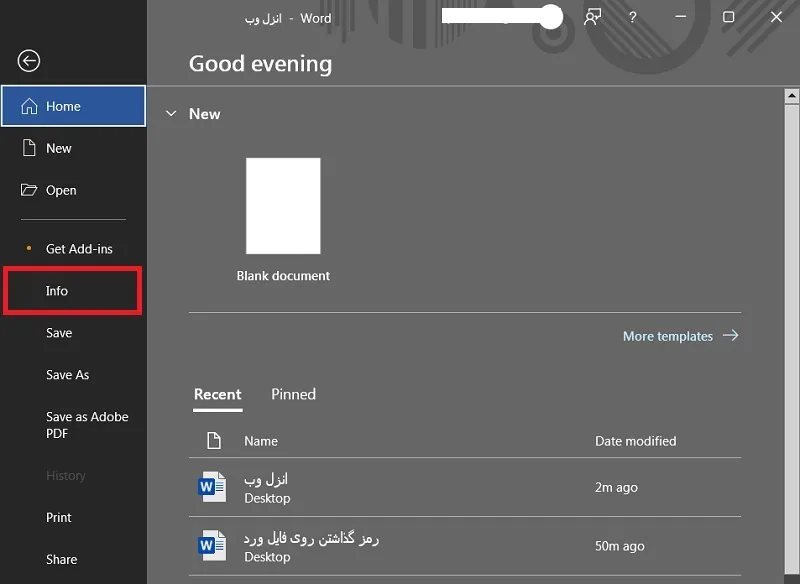Sort by Name column header
The image size is (800, 584).
(261, 441)
